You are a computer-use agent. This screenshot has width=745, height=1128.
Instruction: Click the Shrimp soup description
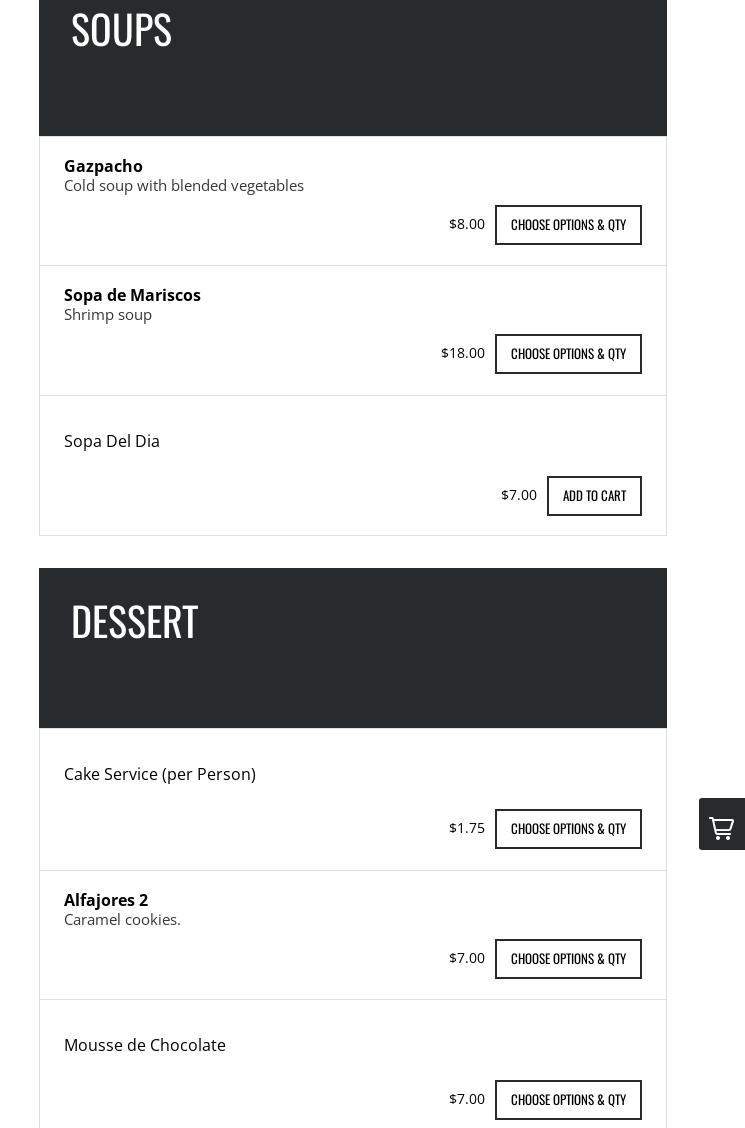pos(108,315)
